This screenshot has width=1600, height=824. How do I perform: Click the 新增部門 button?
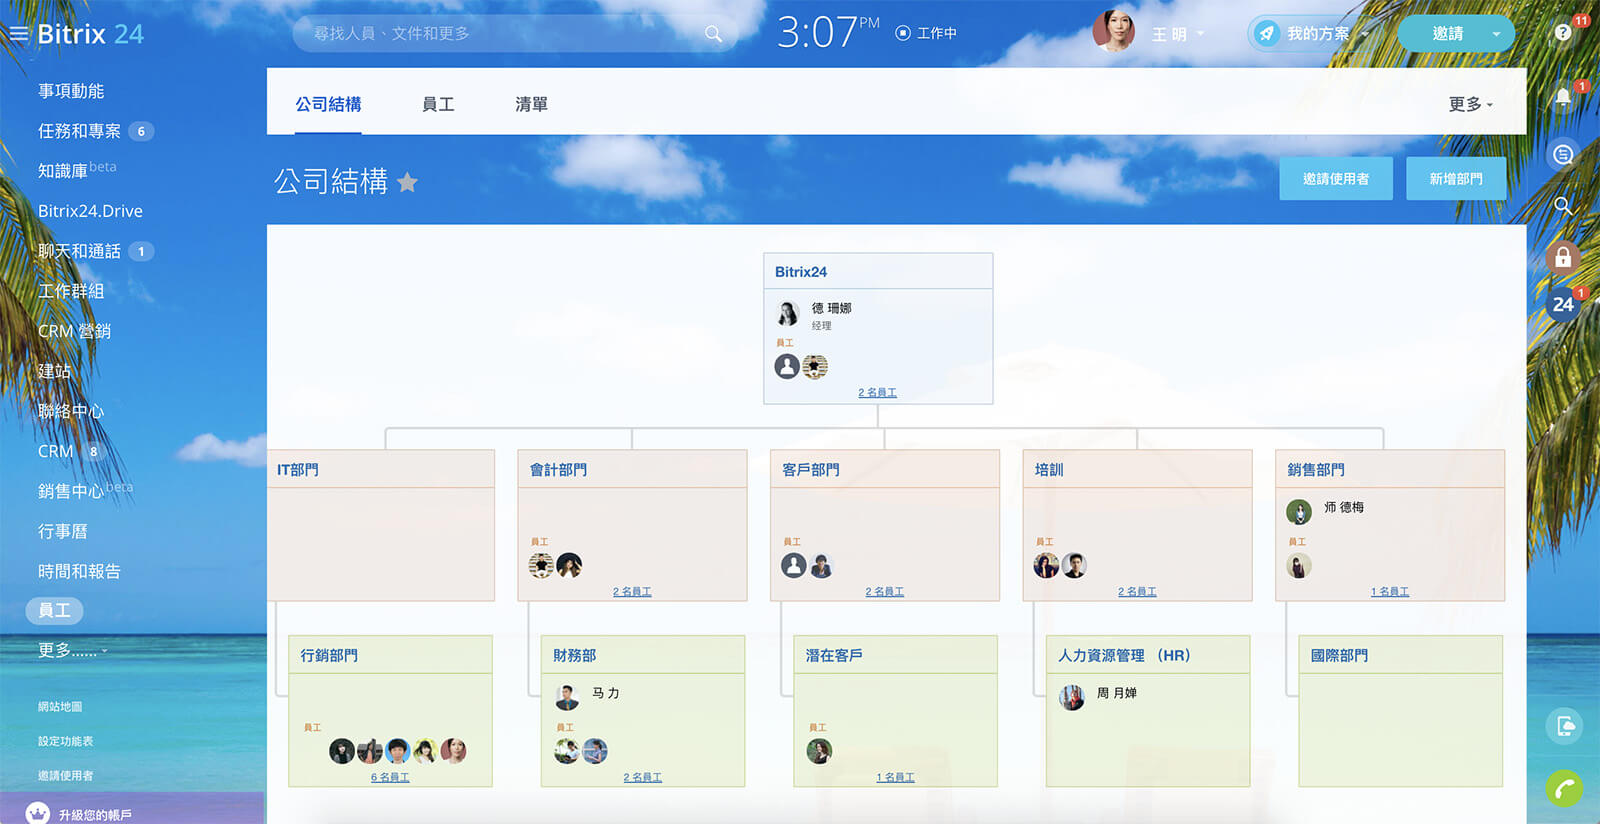1456,178
